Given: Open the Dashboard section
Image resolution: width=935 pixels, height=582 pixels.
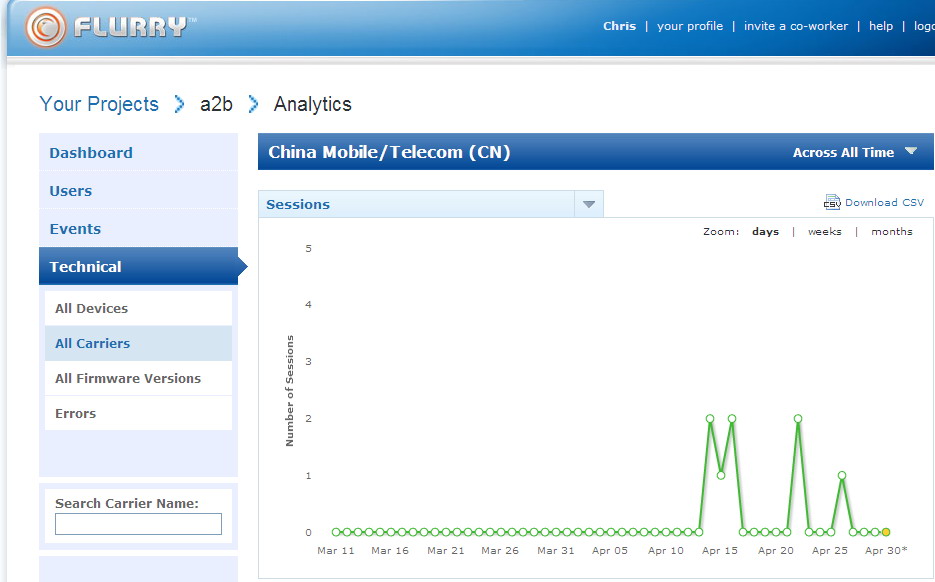Looking at the screenshot, I should pyautogui.click(x=138, y=153).
